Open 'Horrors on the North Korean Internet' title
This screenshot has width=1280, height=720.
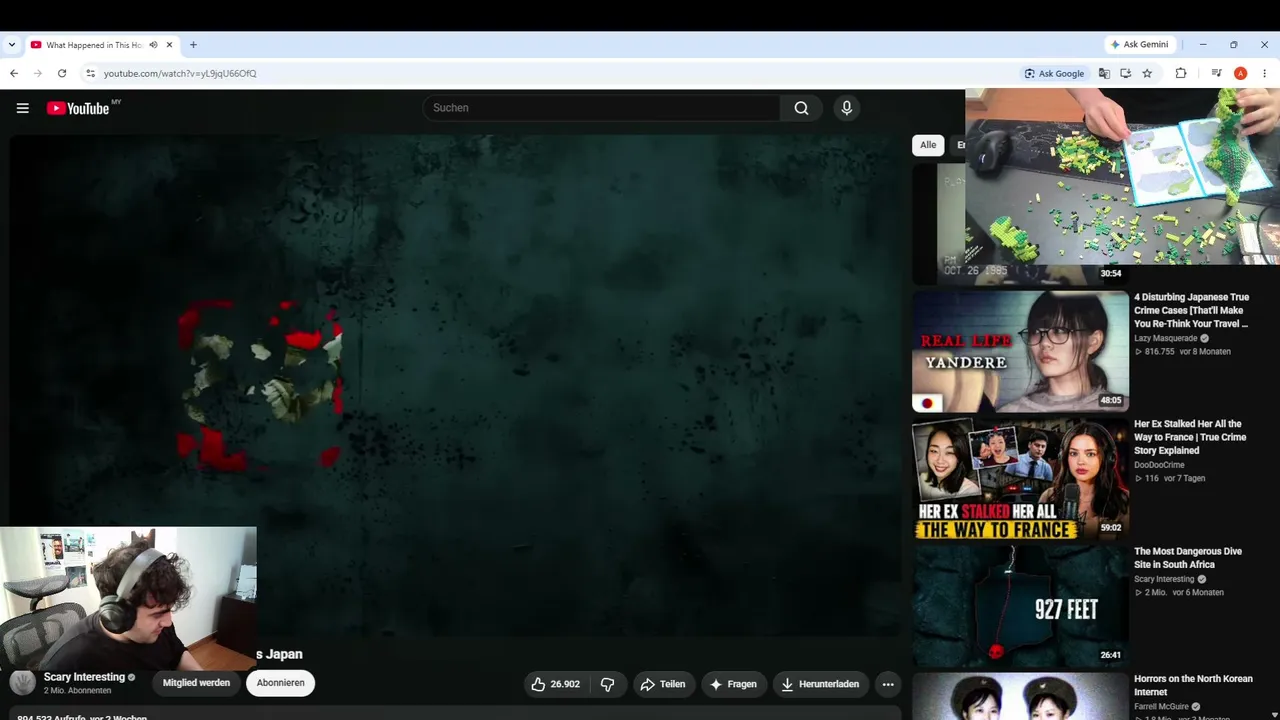[x=1193, y=685]
